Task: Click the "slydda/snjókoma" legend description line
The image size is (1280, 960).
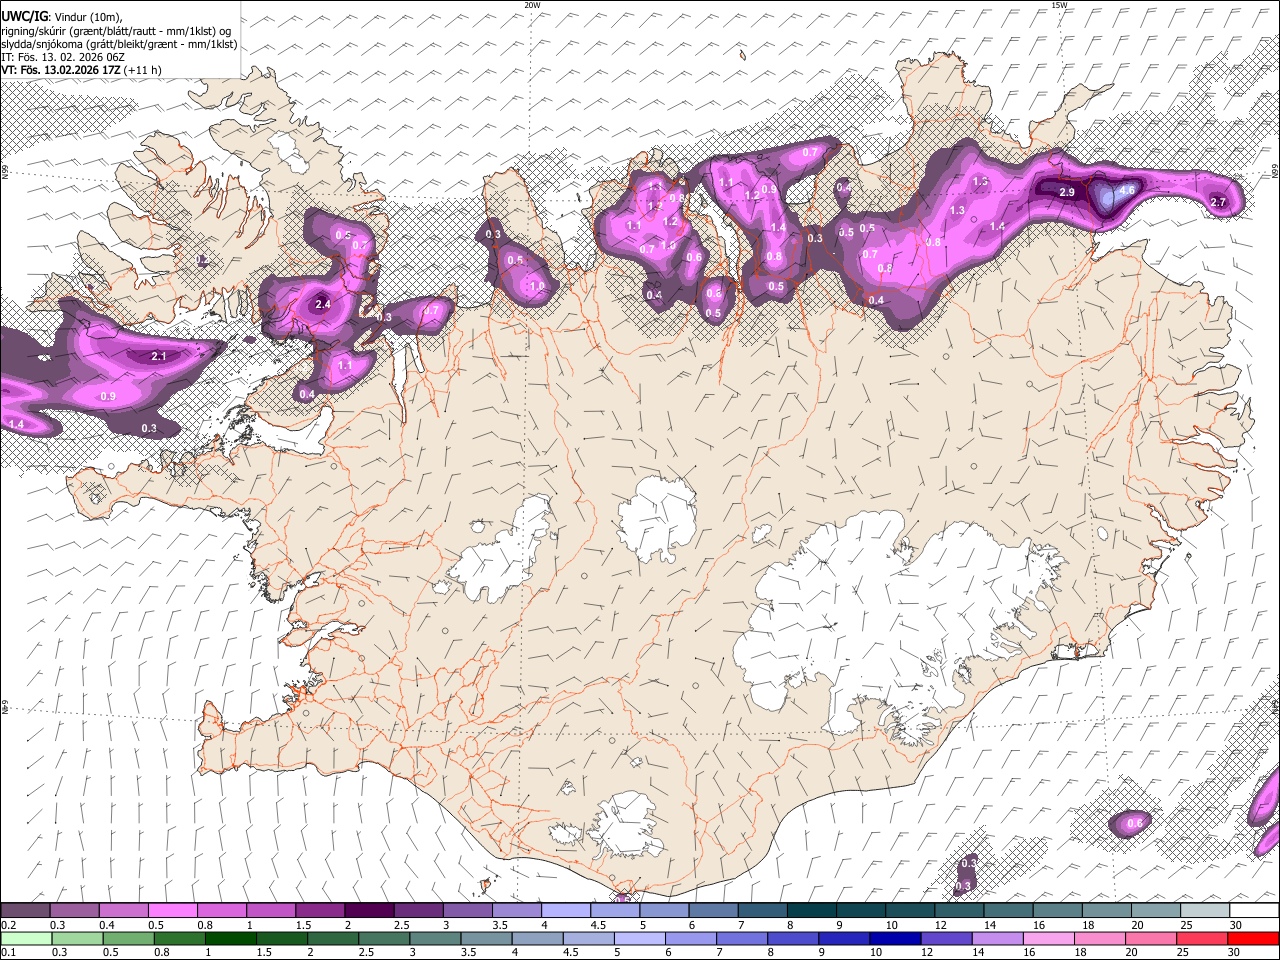Action: [119, 44]
